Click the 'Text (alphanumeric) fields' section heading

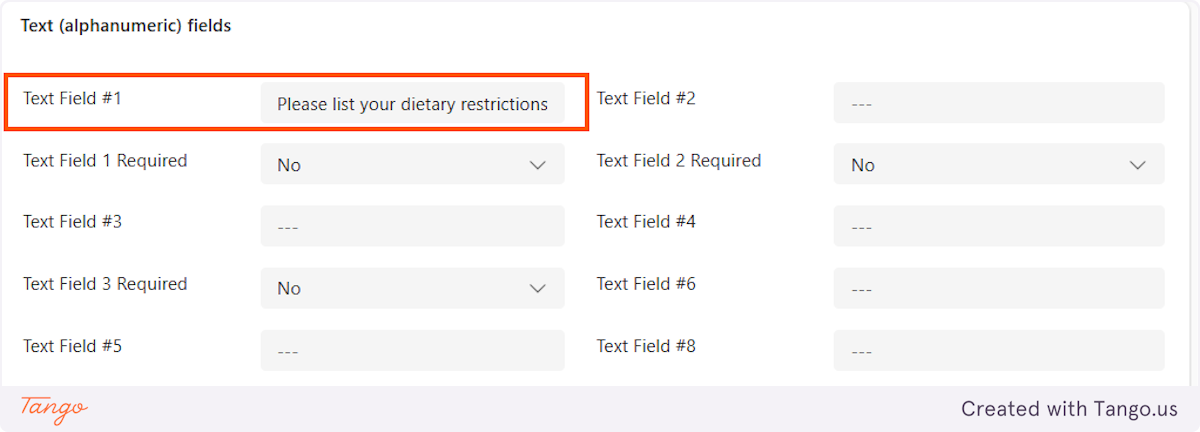[126, 26]
